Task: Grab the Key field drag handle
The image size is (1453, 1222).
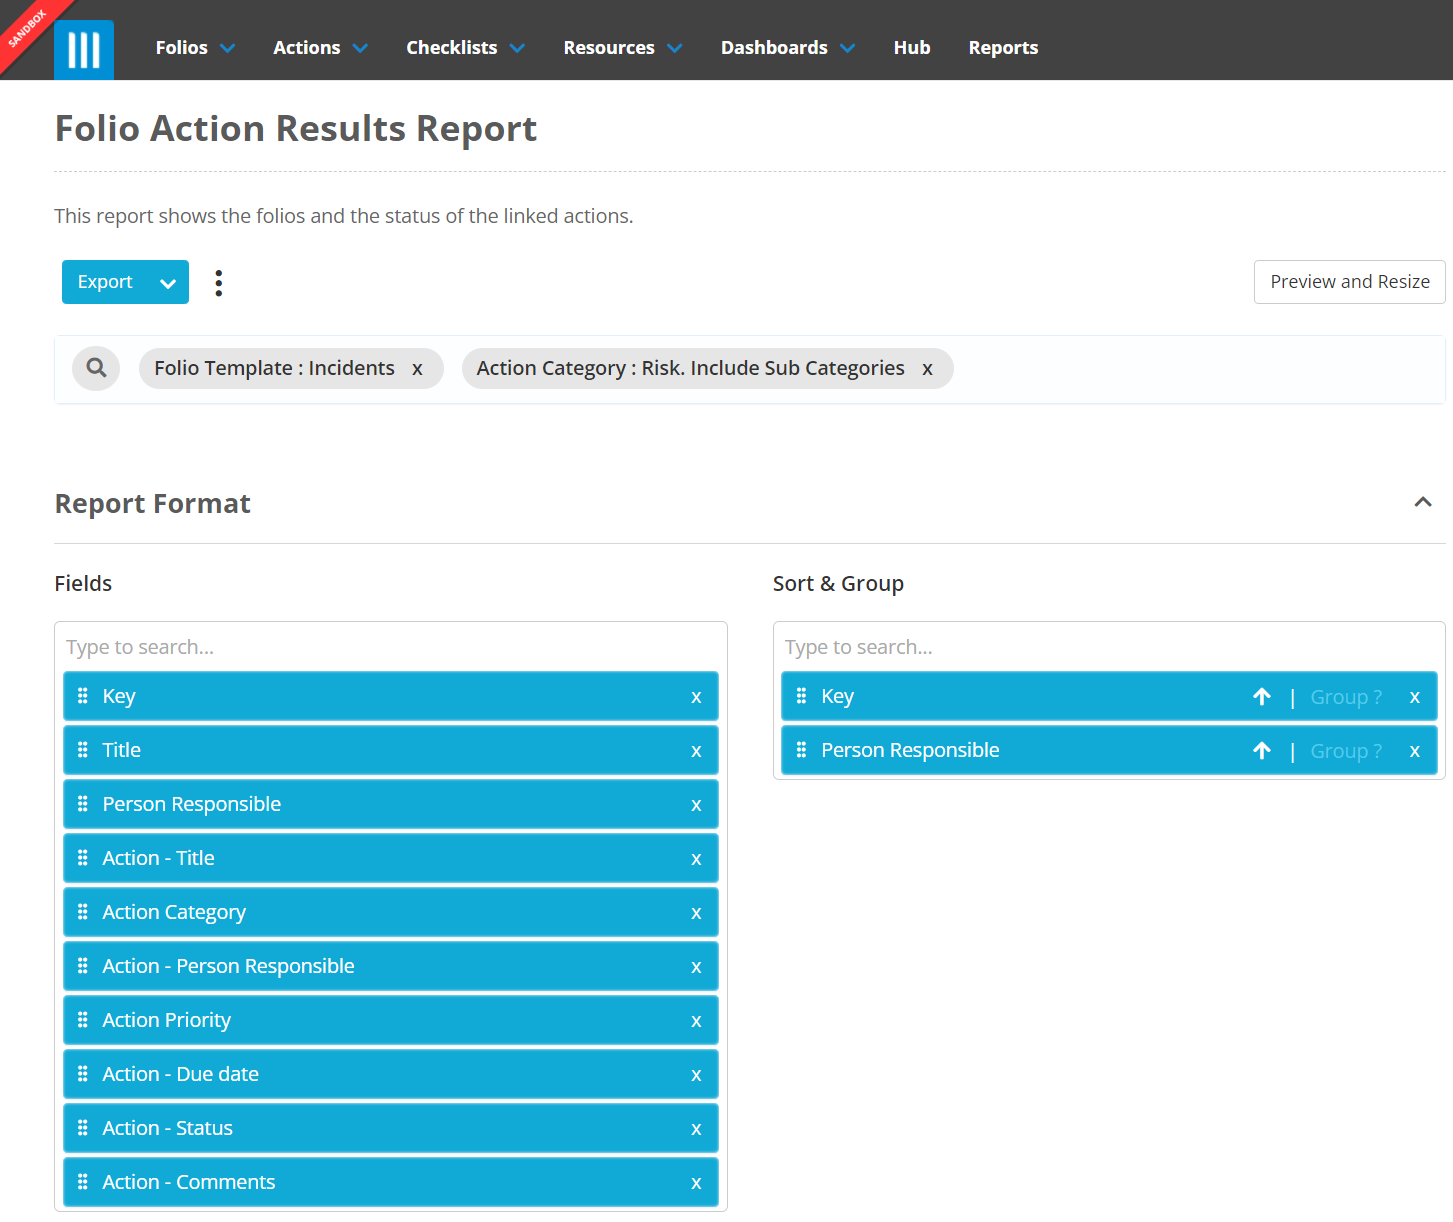Action: pos(83,696)
